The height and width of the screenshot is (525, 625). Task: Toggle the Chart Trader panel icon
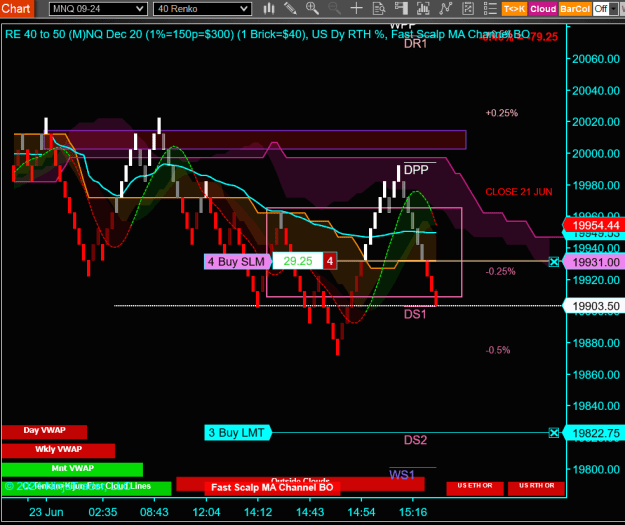click(x=401, y=8)
